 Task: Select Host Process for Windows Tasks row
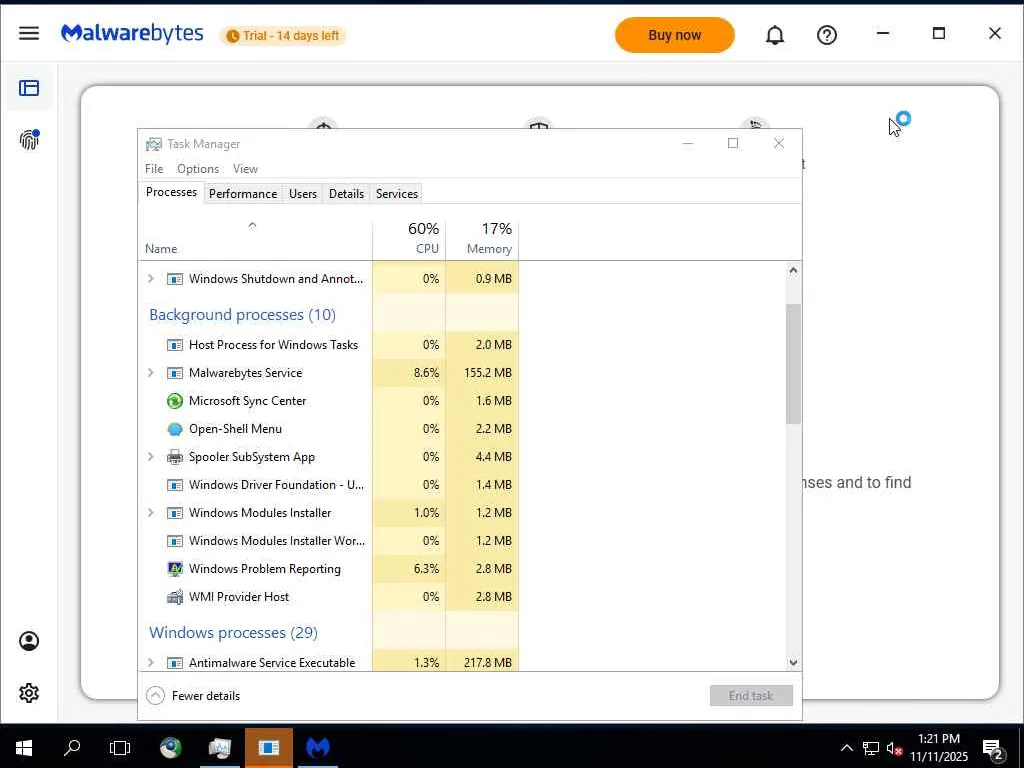pyautogui.click(x=328, y=345)
